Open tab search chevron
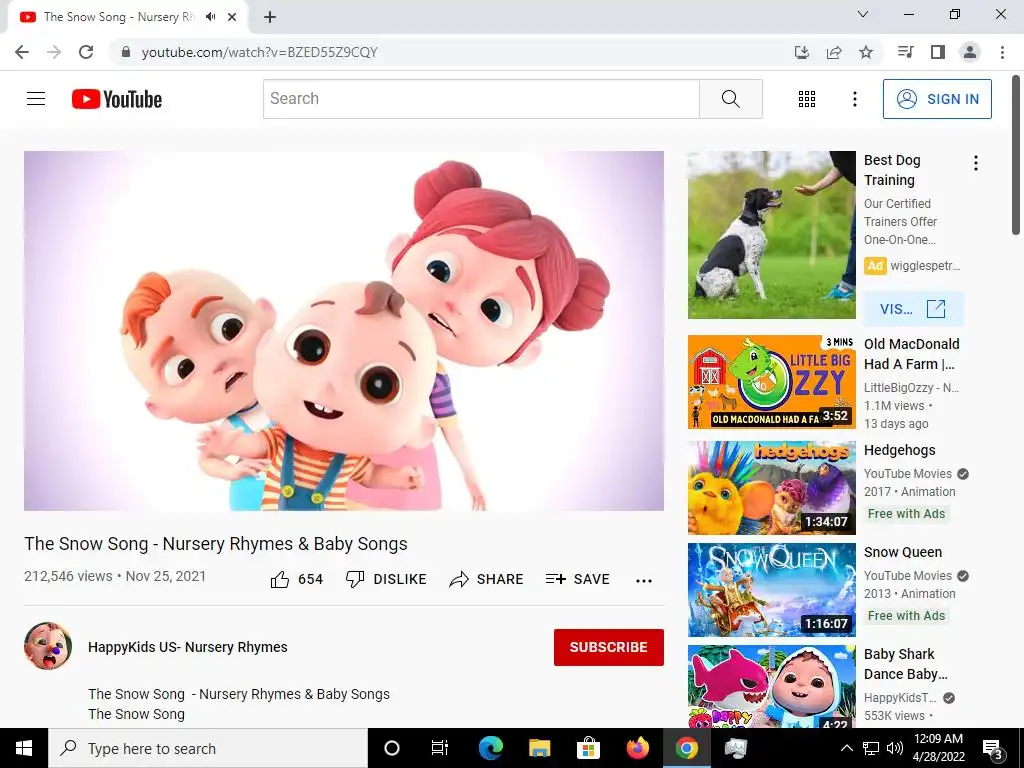This screenshot has height=768, width=1024. pyautogui.click(x=862, y=14)
